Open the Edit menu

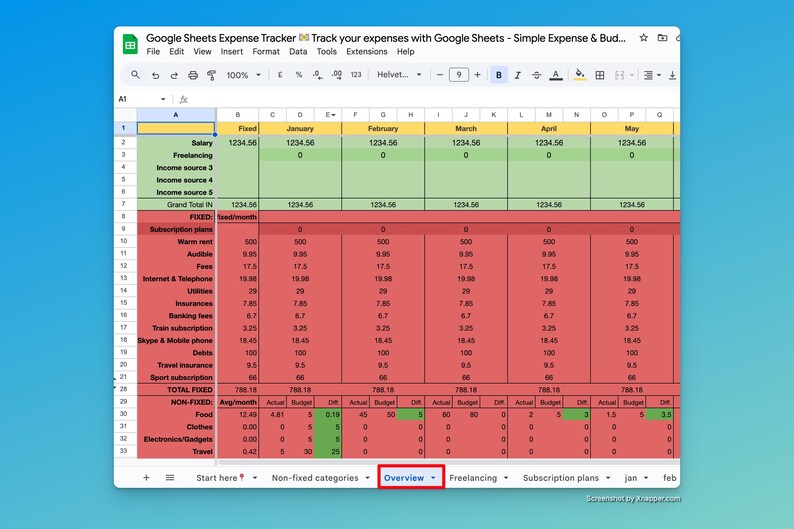coord(176,52)
